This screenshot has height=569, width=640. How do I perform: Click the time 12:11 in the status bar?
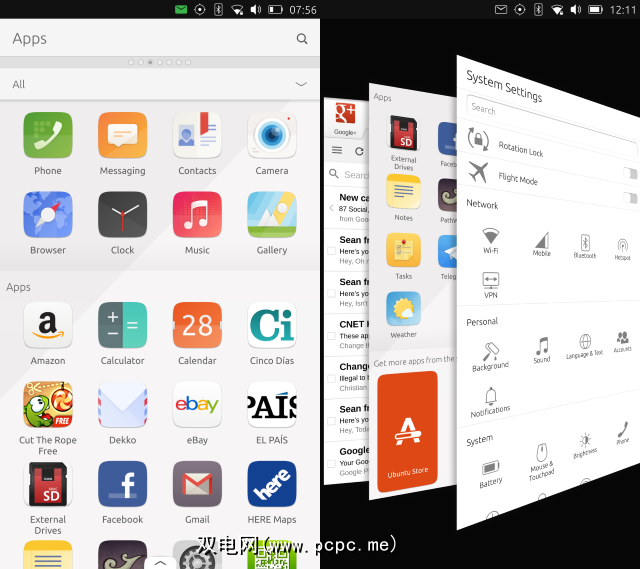pos(623,9)
